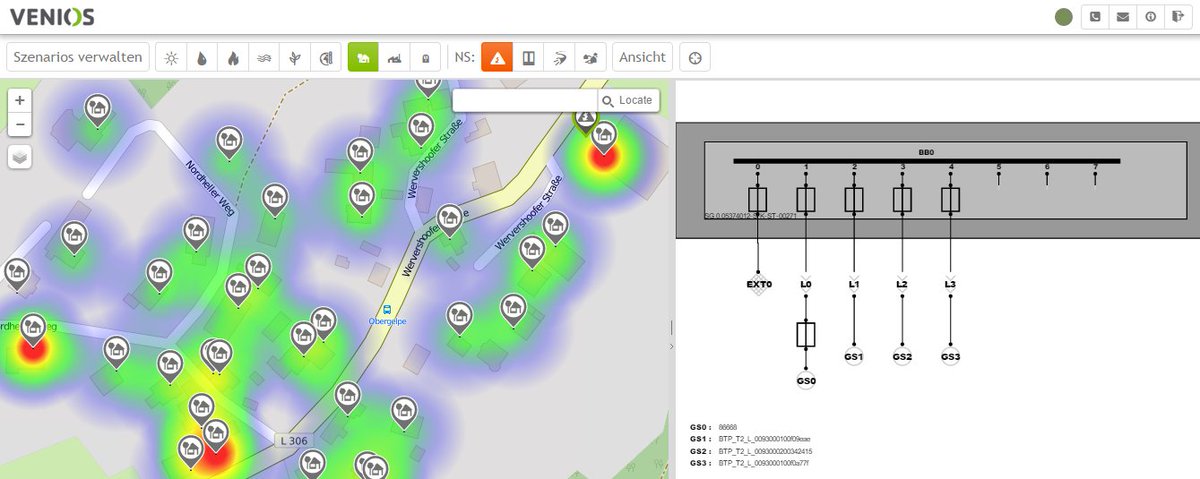This screenshot has height=479, width=1200.
Task: Click the crosshair center-map icon
Action: [696, 57]
